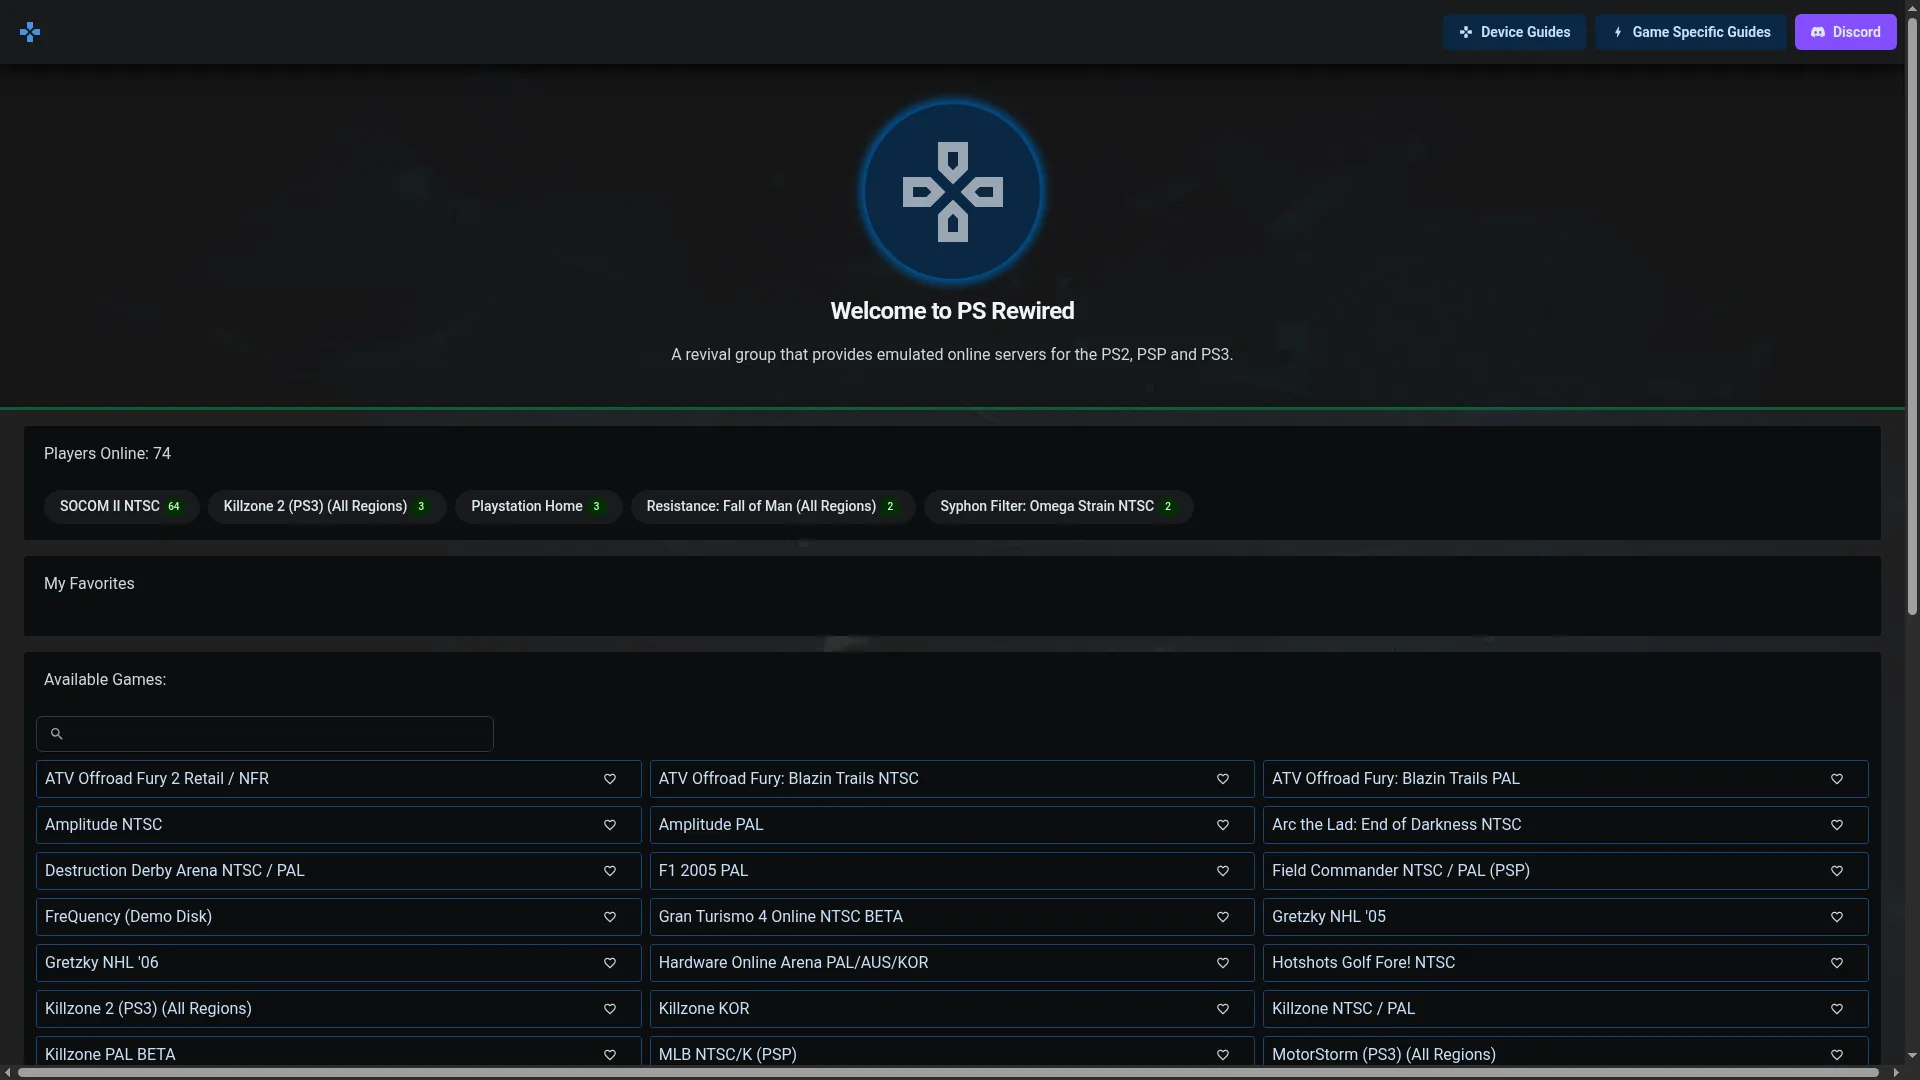
Task: Open ATV Offroad Fury: Blazin Trails PAL entry
Action: point(1565,779)
